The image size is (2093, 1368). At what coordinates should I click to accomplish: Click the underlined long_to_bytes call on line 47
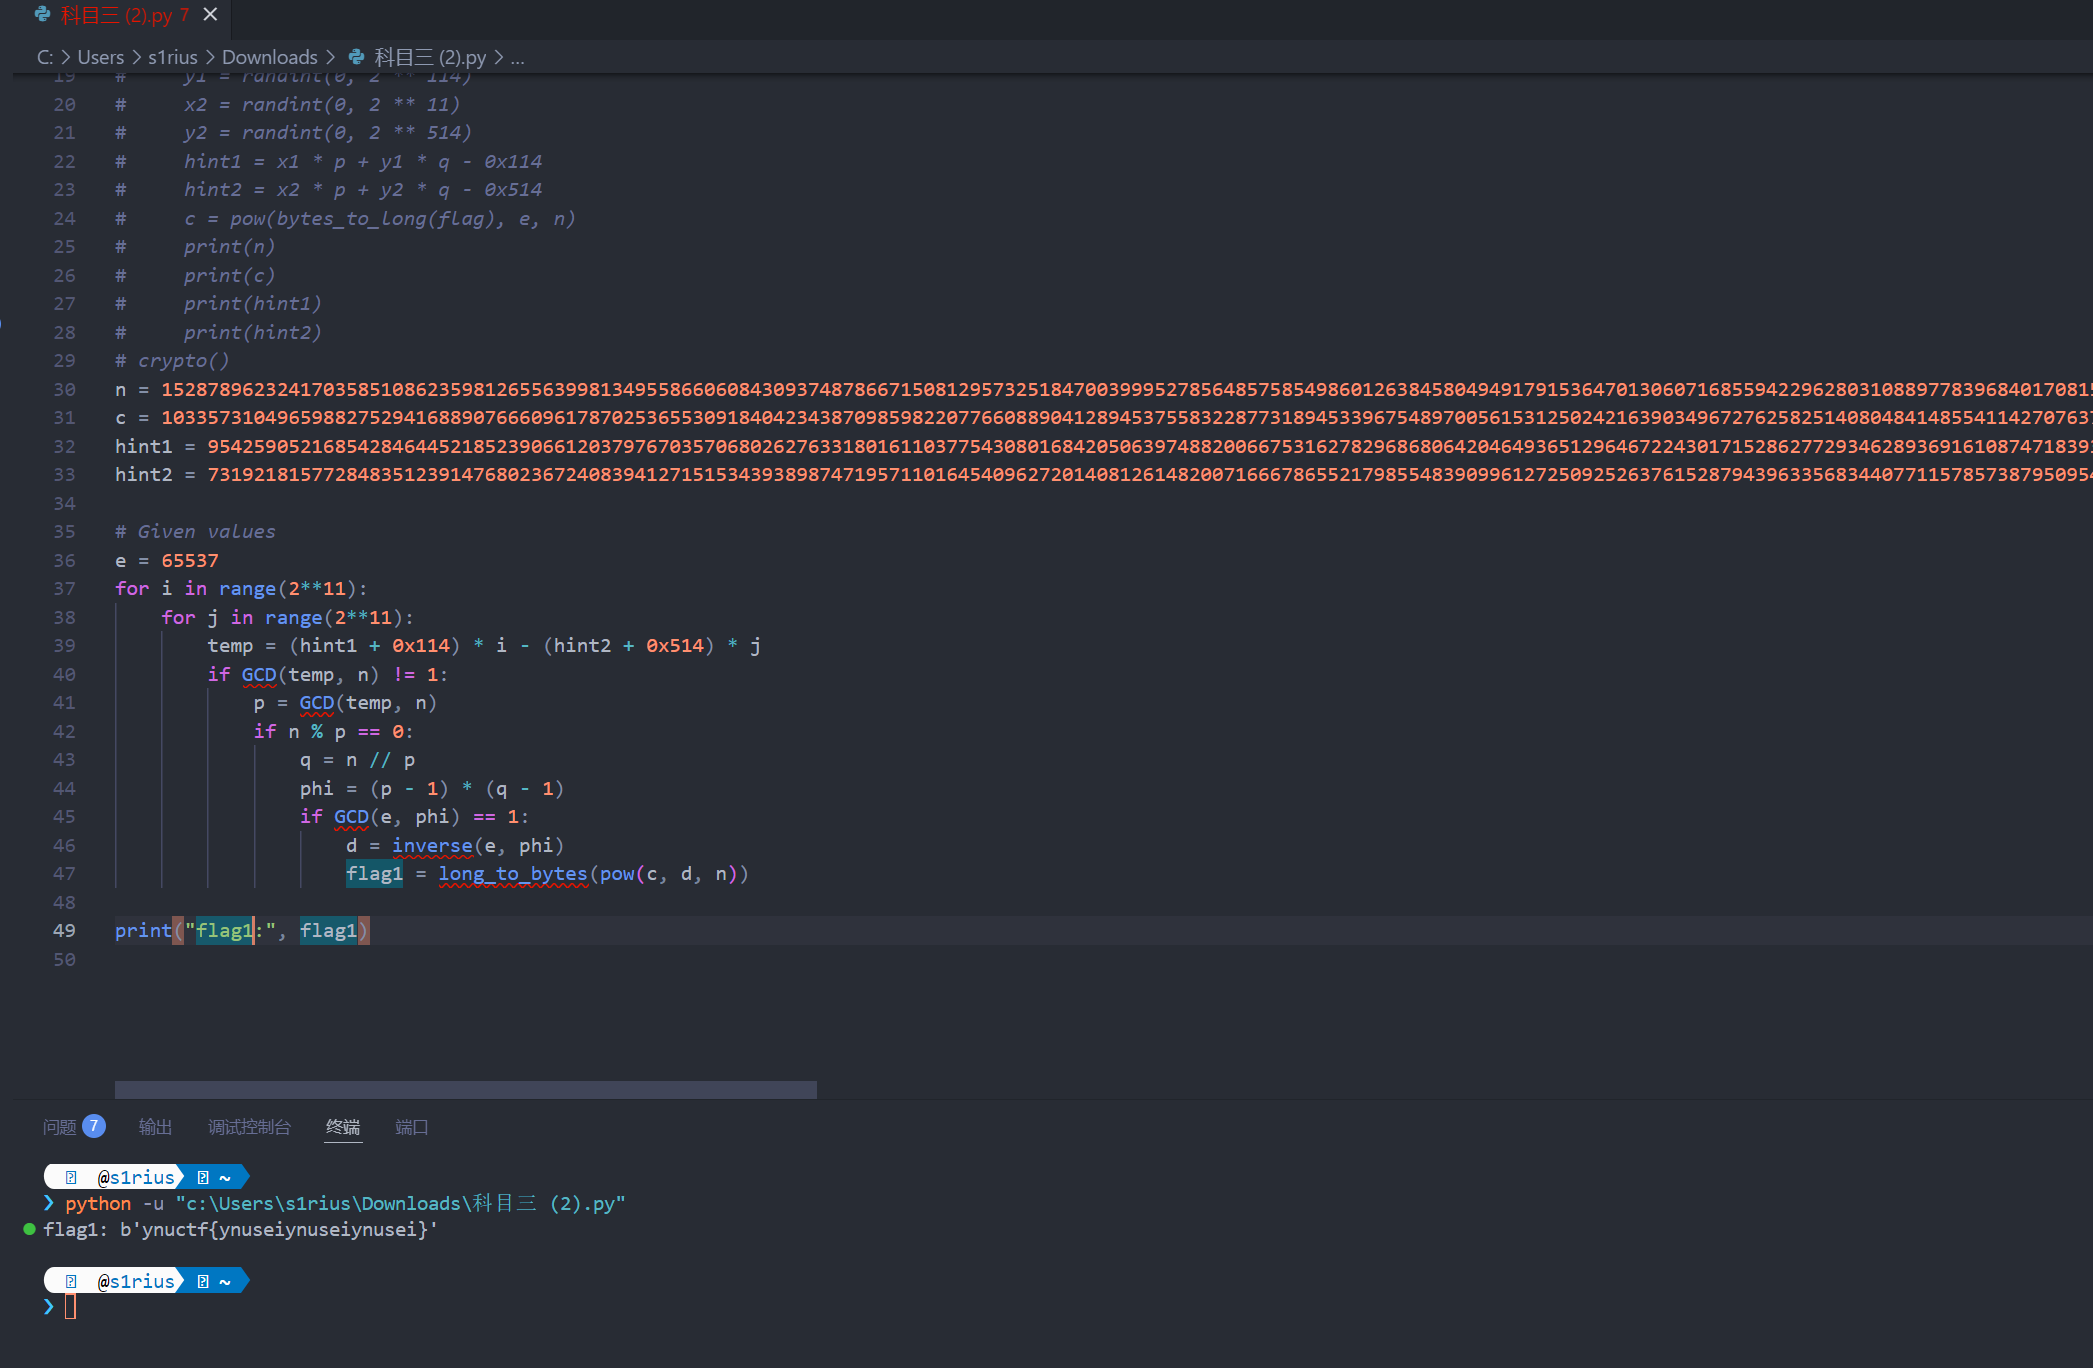[512, 874]
